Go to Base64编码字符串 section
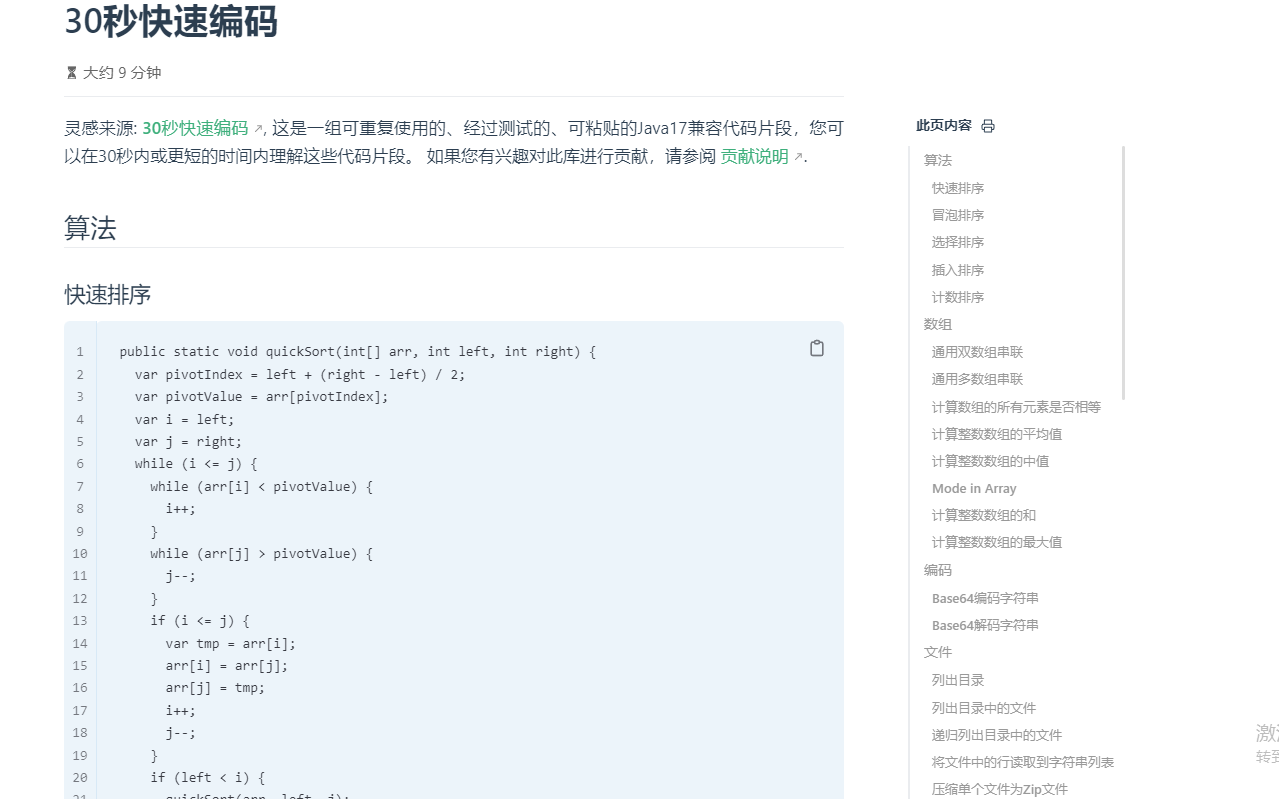The image size is (1279, 799). coord(985,598)
